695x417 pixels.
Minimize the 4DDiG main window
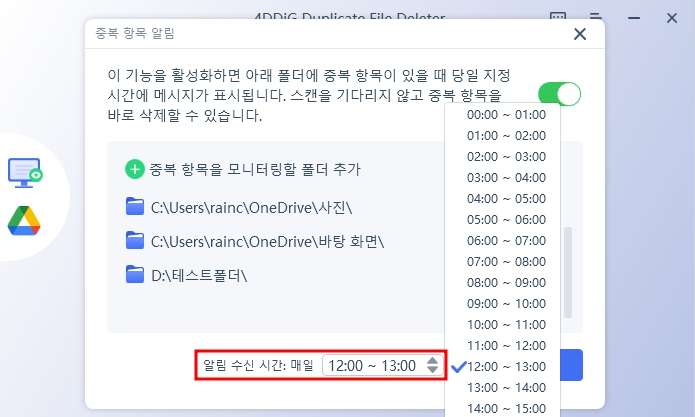pyautogui.click(x=634, y=18)
